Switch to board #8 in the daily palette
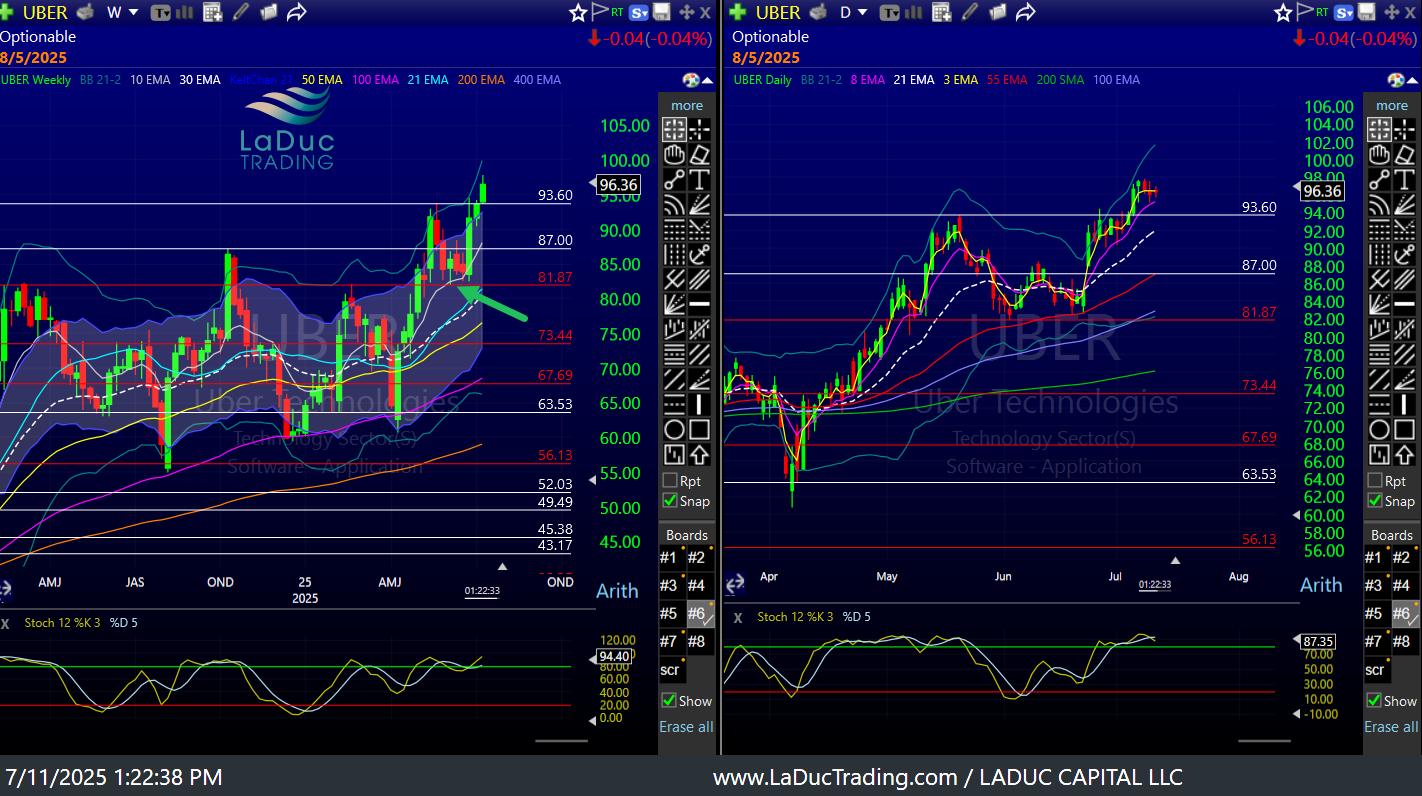 (x=1404, y=641)
